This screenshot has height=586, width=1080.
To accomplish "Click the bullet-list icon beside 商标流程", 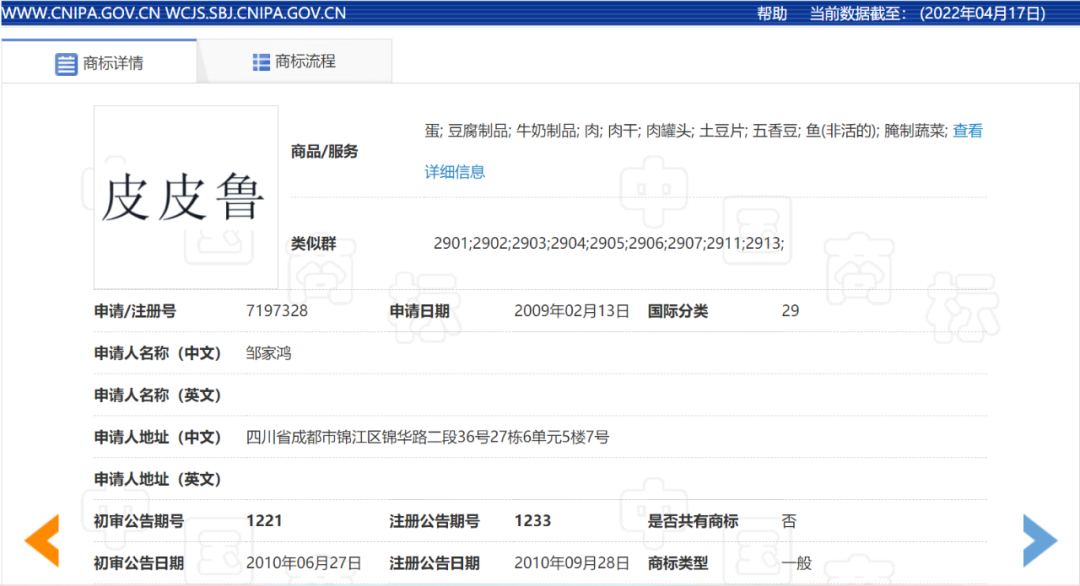I will click(x=261, y=62).
